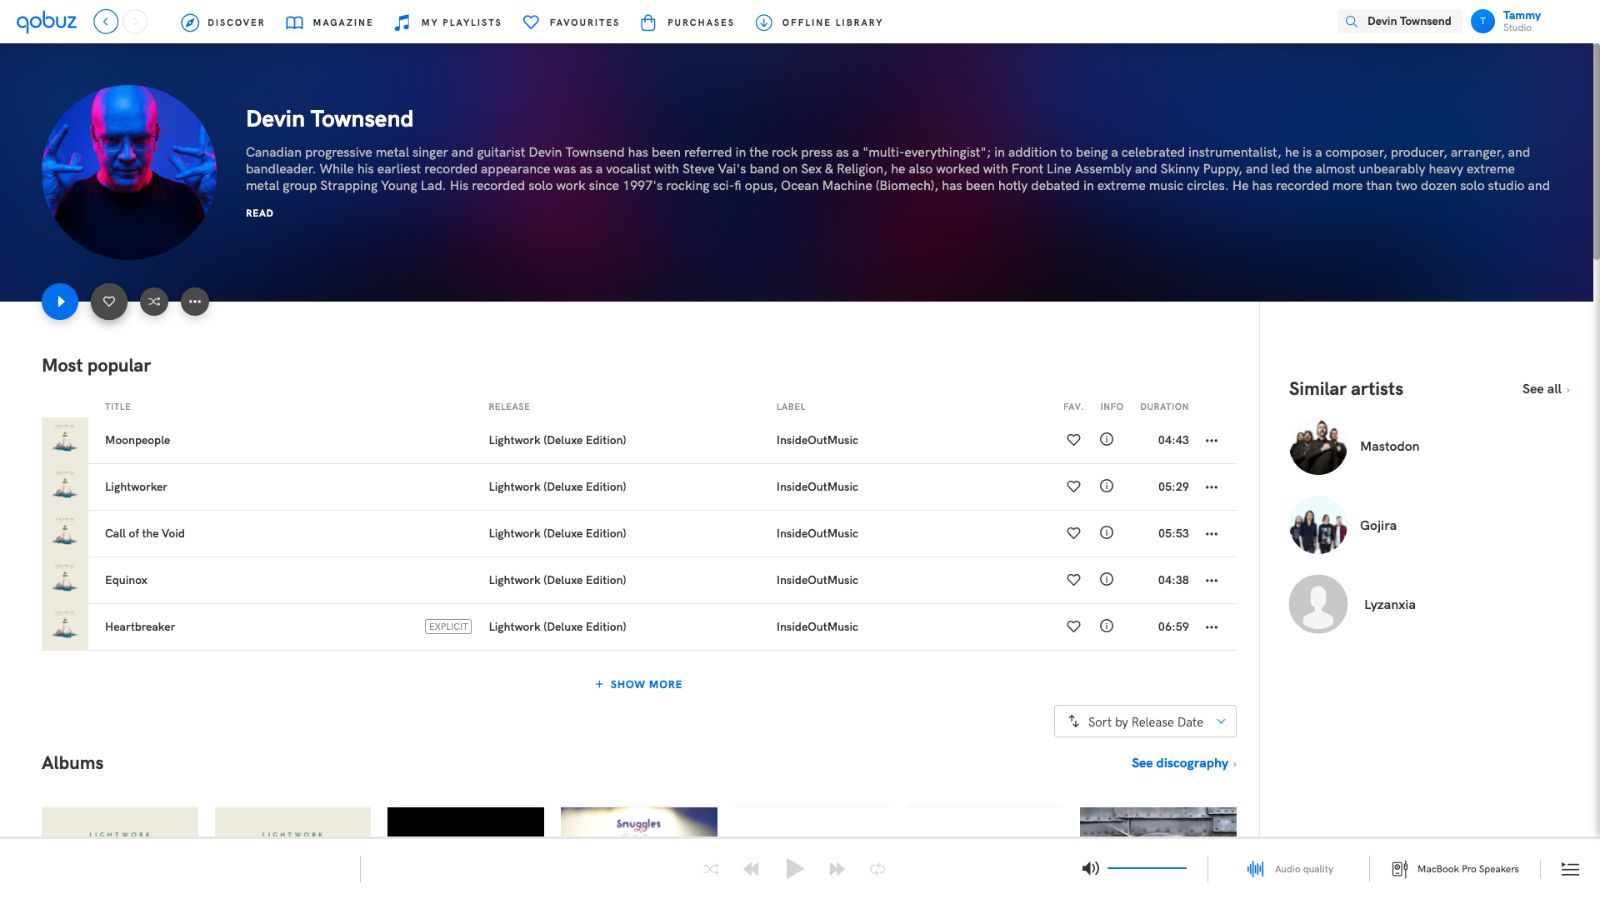Toggle shuffle in the player bar
Viewport: 1600px width, 900px height.
coord(711,869)
